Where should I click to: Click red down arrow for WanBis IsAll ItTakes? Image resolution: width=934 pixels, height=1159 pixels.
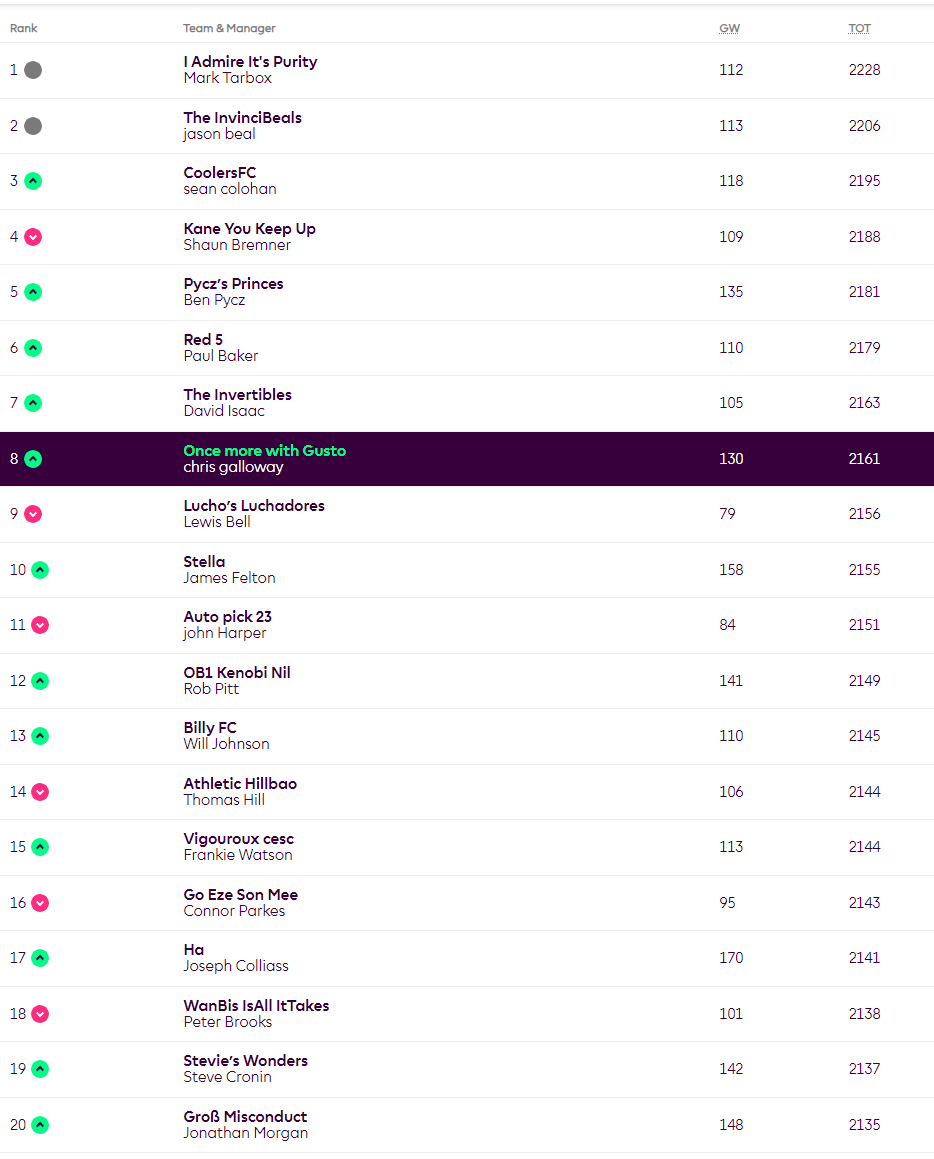click(40, 1014)
